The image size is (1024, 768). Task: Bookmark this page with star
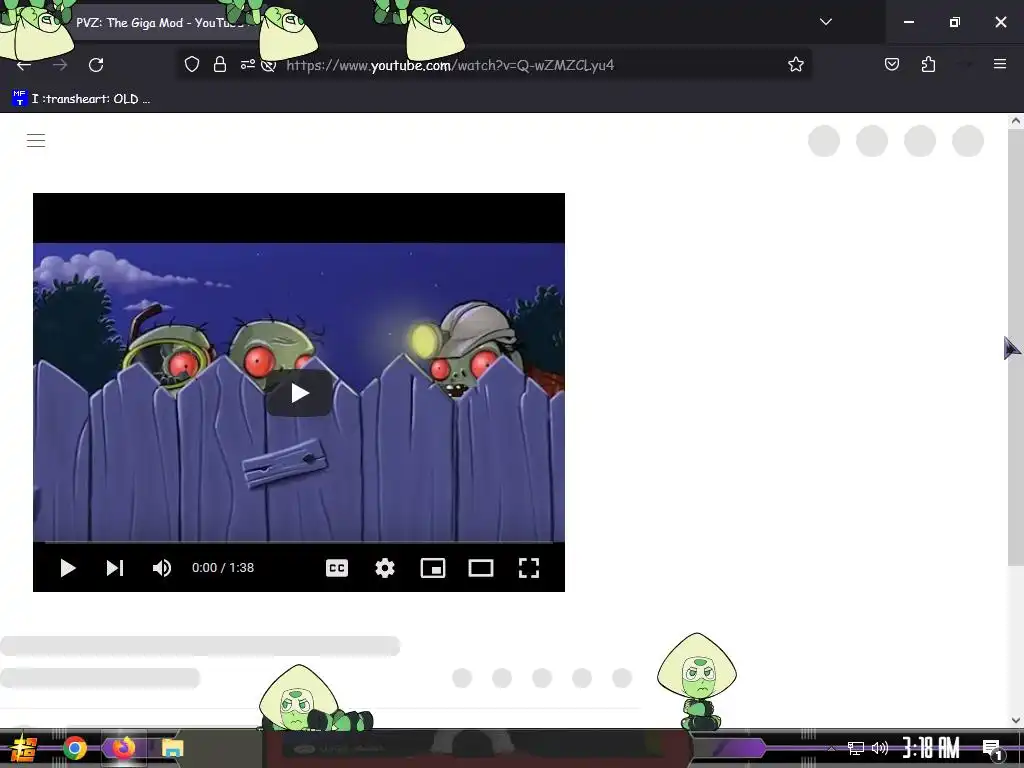tap(795, 64)
